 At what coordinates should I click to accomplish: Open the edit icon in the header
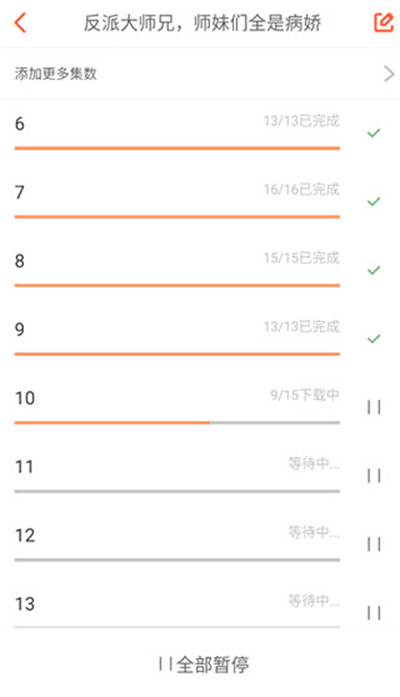click(x=384, y=23)
